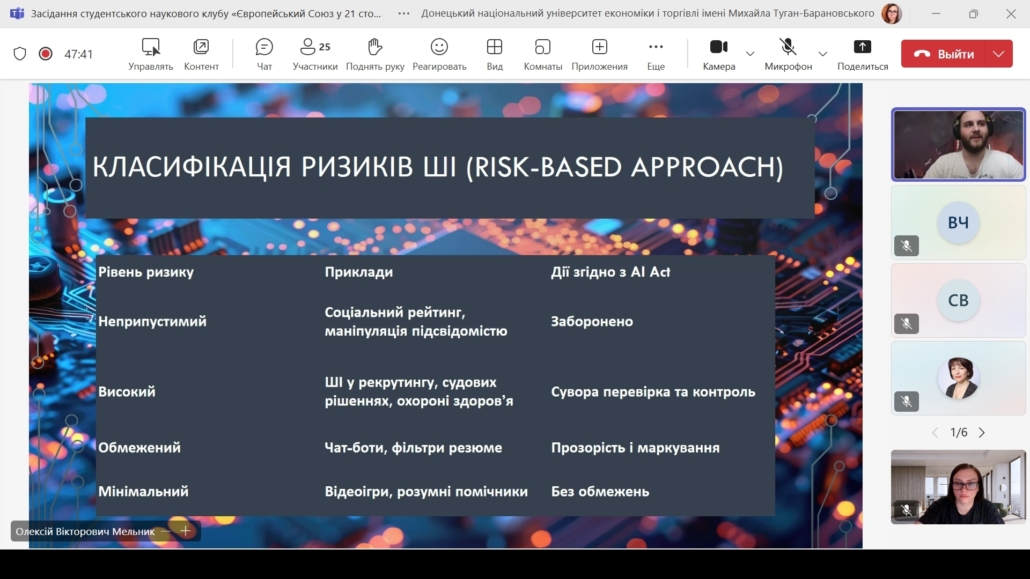1030x579 pixels.
Task: Expand the microphone options arrow
Action: 822,54
